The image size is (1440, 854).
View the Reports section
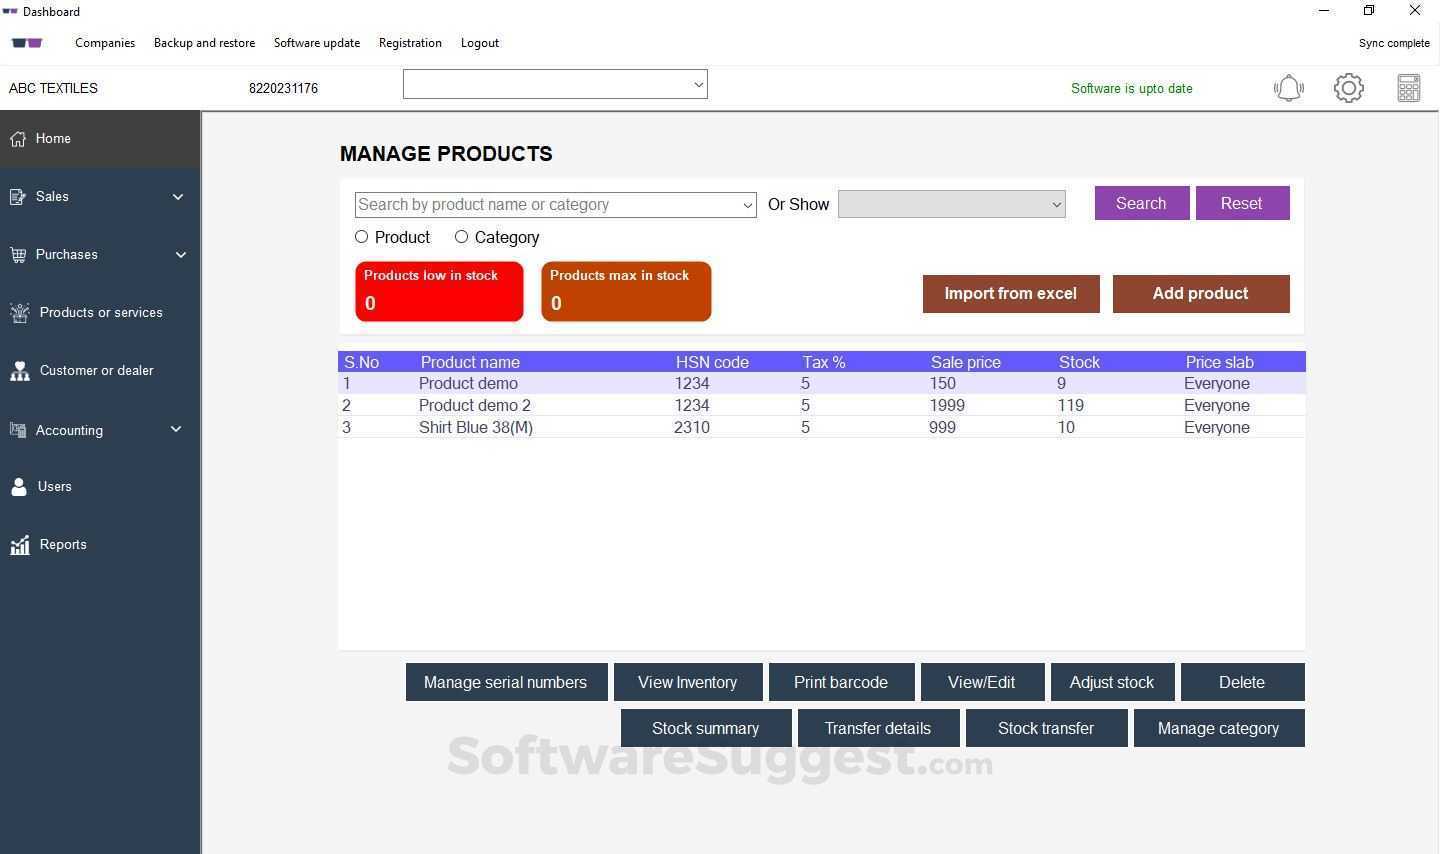point(63,544)
